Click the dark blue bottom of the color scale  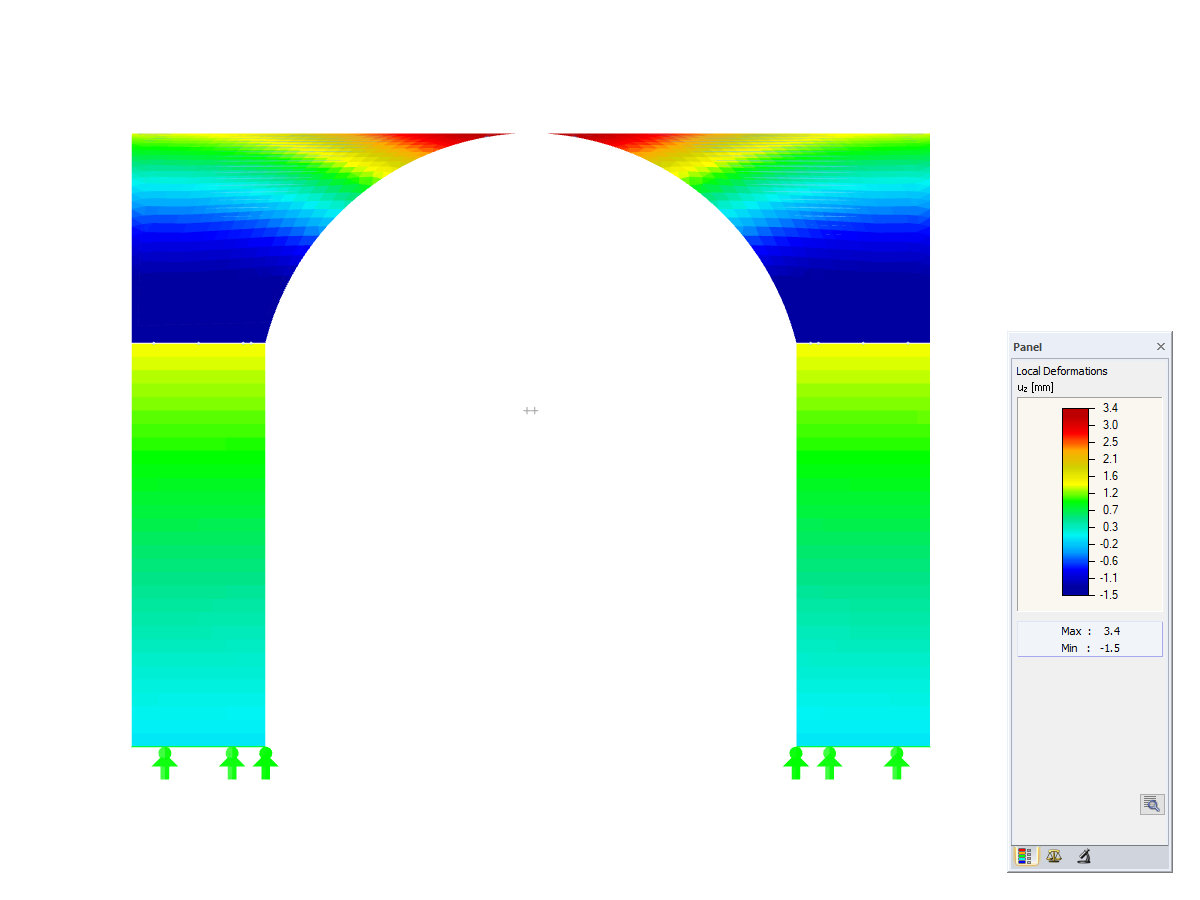[x=1076, y=588]
